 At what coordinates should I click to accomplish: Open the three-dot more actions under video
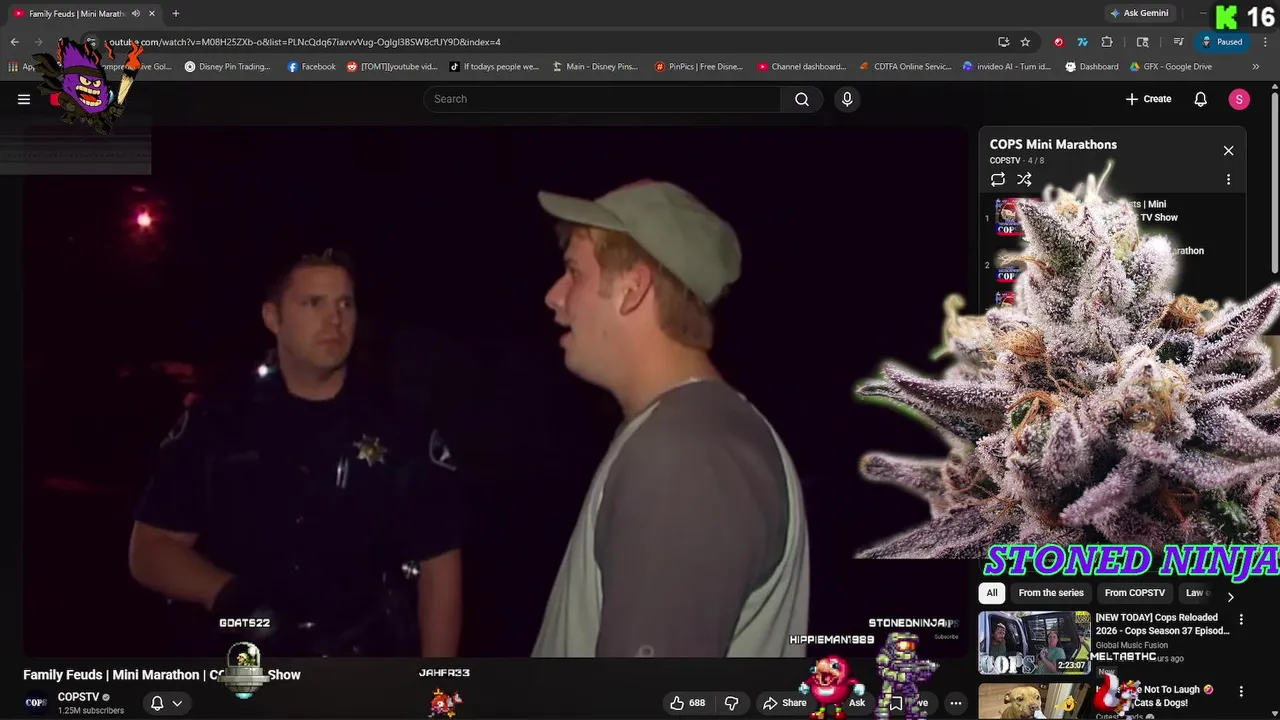tap(956, 703)
